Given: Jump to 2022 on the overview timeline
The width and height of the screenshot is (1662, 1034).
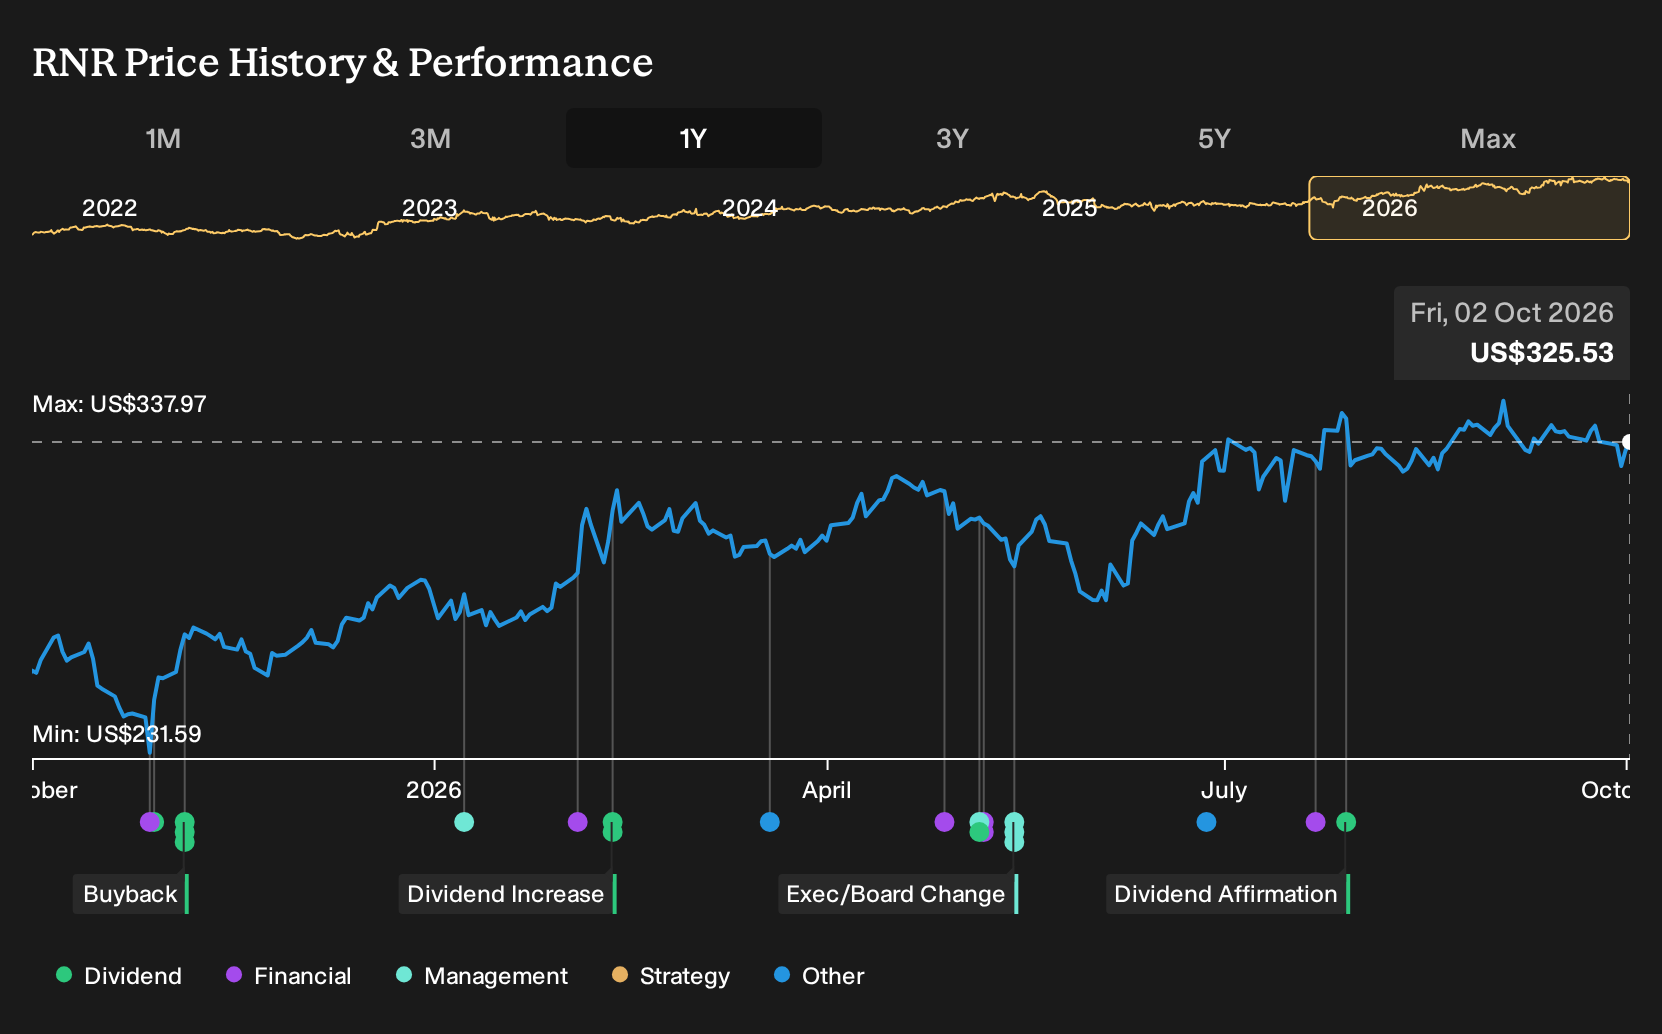Looking at the screenshot, I should (x=110, y=208).
